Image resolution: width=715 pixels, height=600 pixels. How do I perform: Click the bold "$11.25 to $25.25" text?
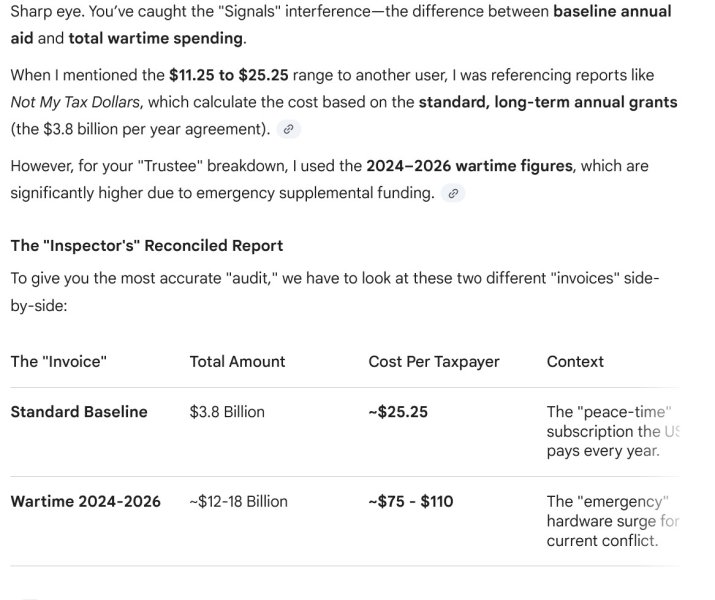click(x=229, y=75)
